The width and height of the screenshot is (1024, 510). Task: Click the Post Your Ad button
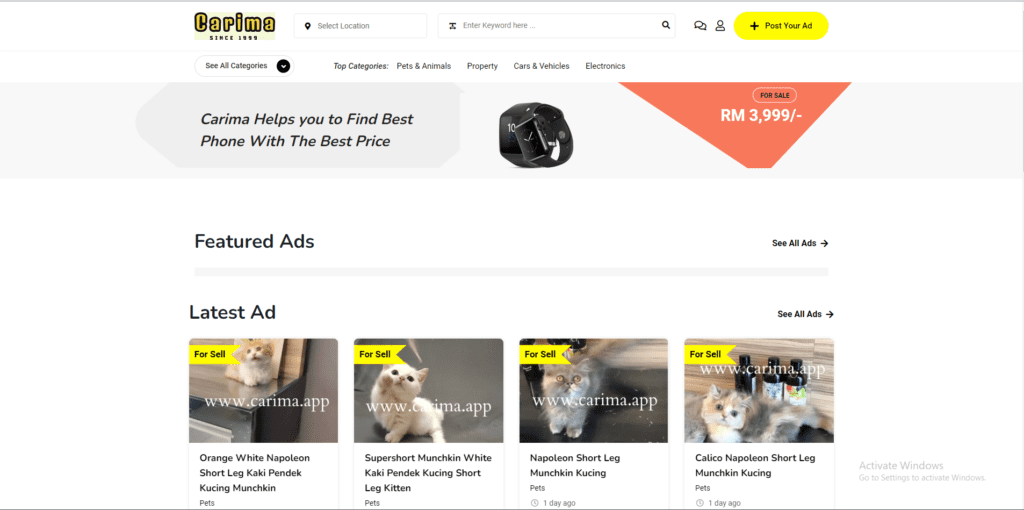click(781, 26)
